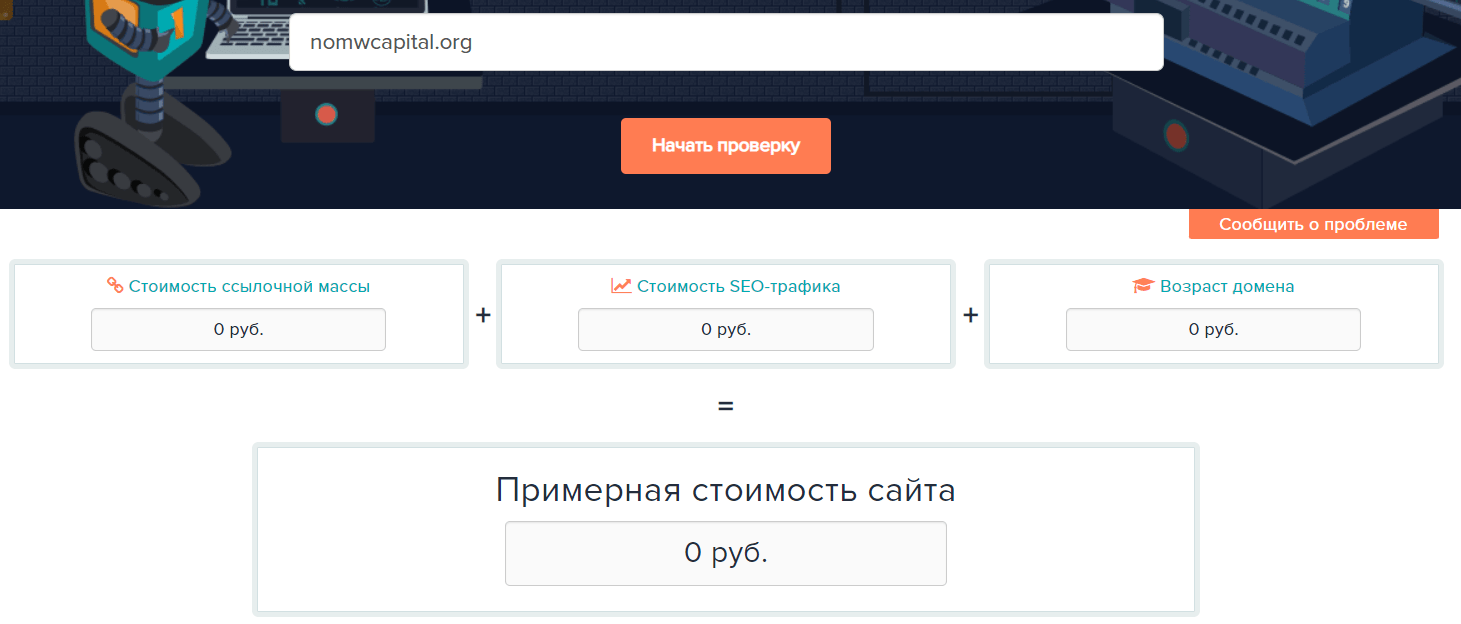Image resolution: width=1461 pixels, height=624 pixels.
Task: Click the orange circle button on left panel graphic
Action: click(x=328, y=114)
